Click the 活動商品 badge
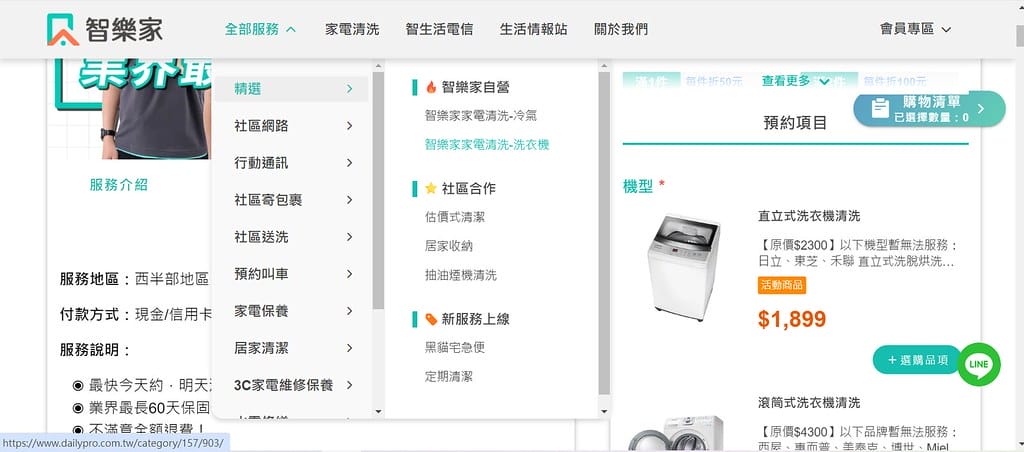The width and height of the screenshot is (1024, 452). click(782, 285)
